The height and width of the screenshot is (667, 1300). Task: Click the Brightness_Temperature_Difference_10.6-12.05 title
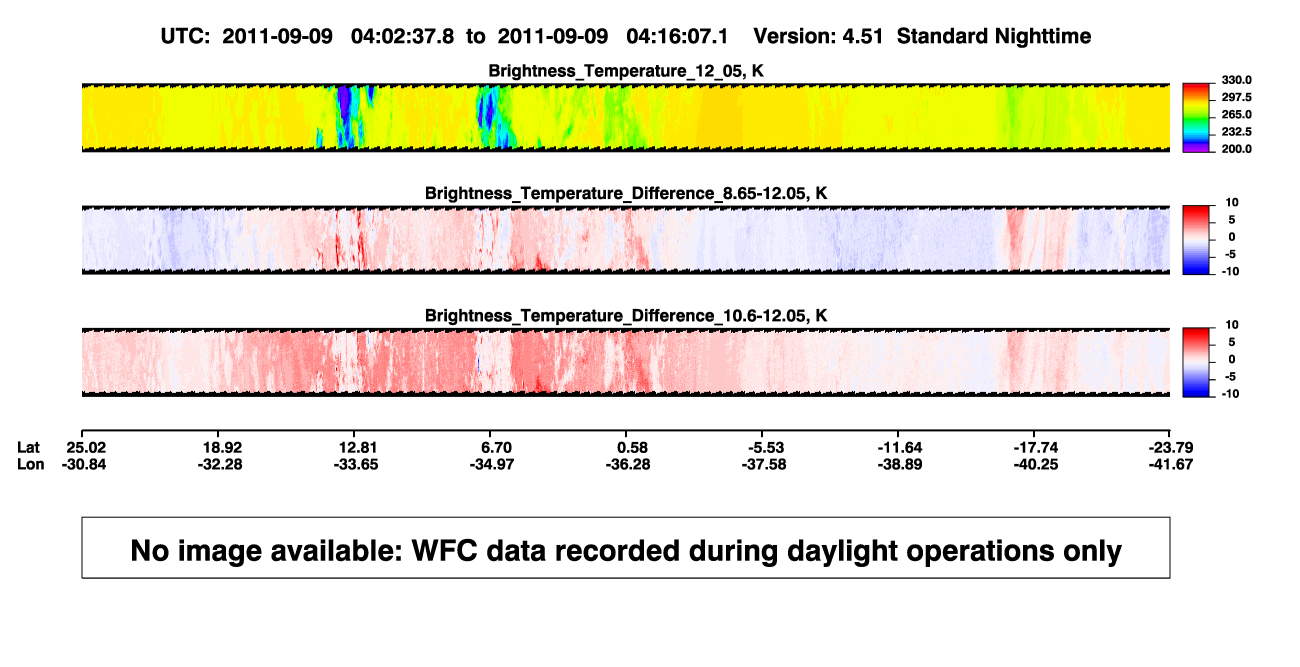pyautogui.click(x=626, y=316)
